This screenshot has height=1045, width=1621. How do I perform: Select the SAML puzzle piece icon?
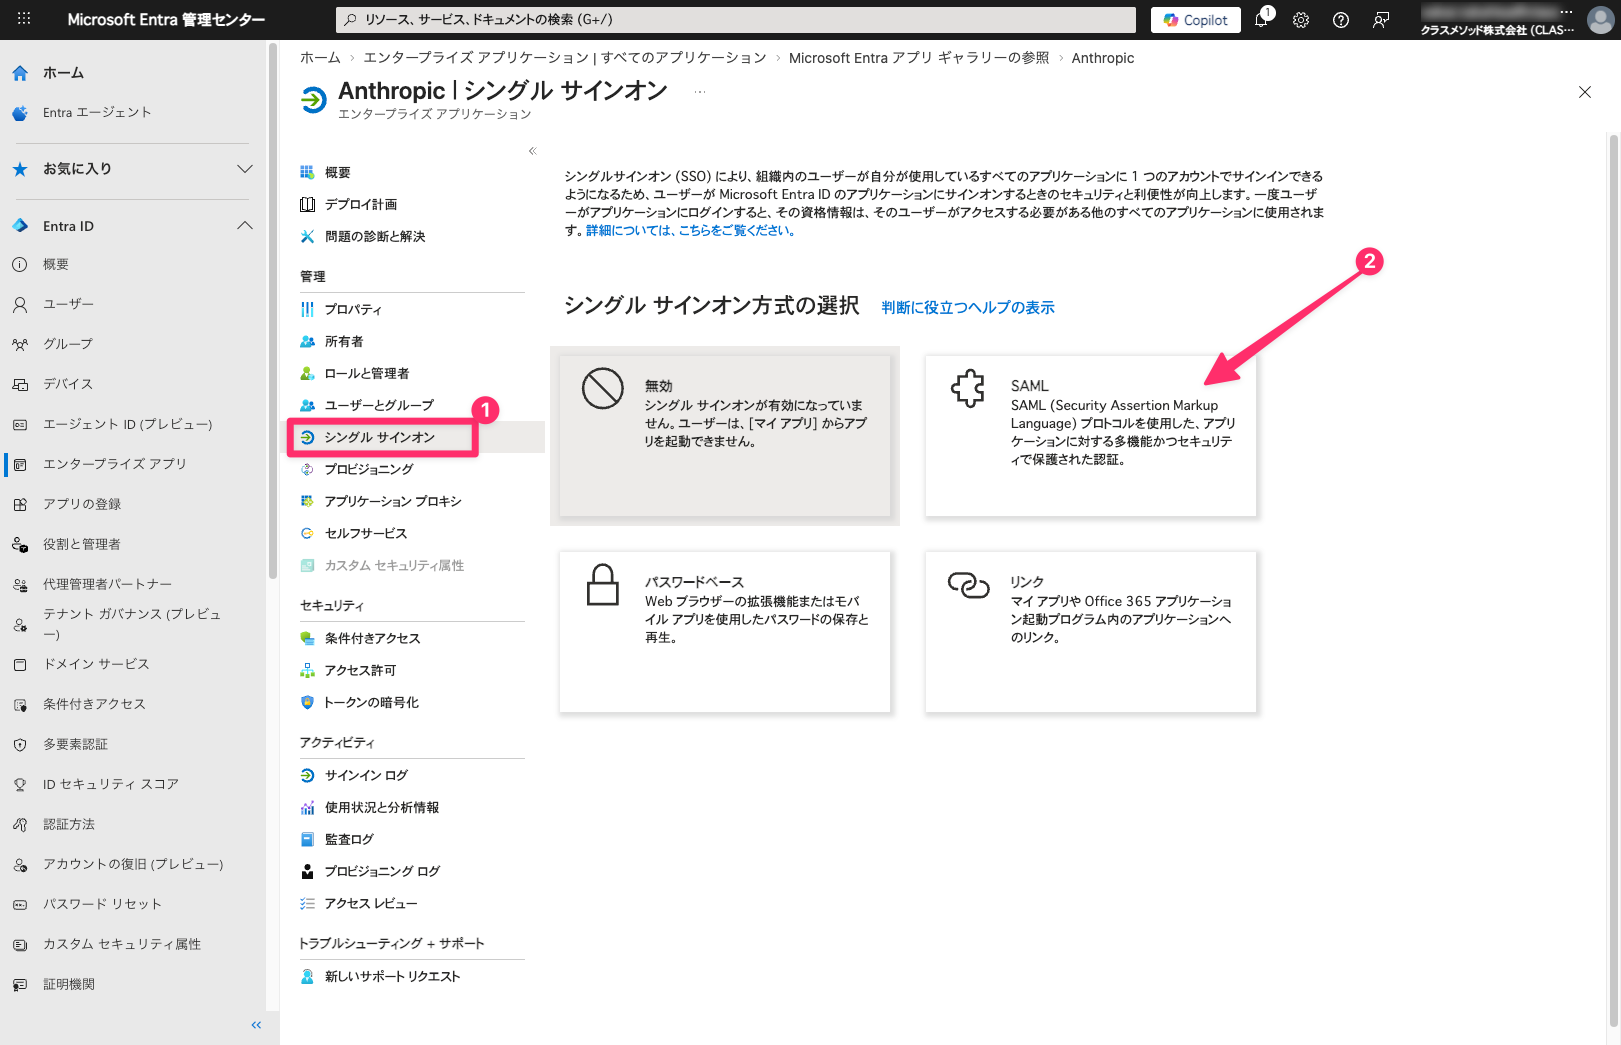pyautogui.click(x=967, y=388)
